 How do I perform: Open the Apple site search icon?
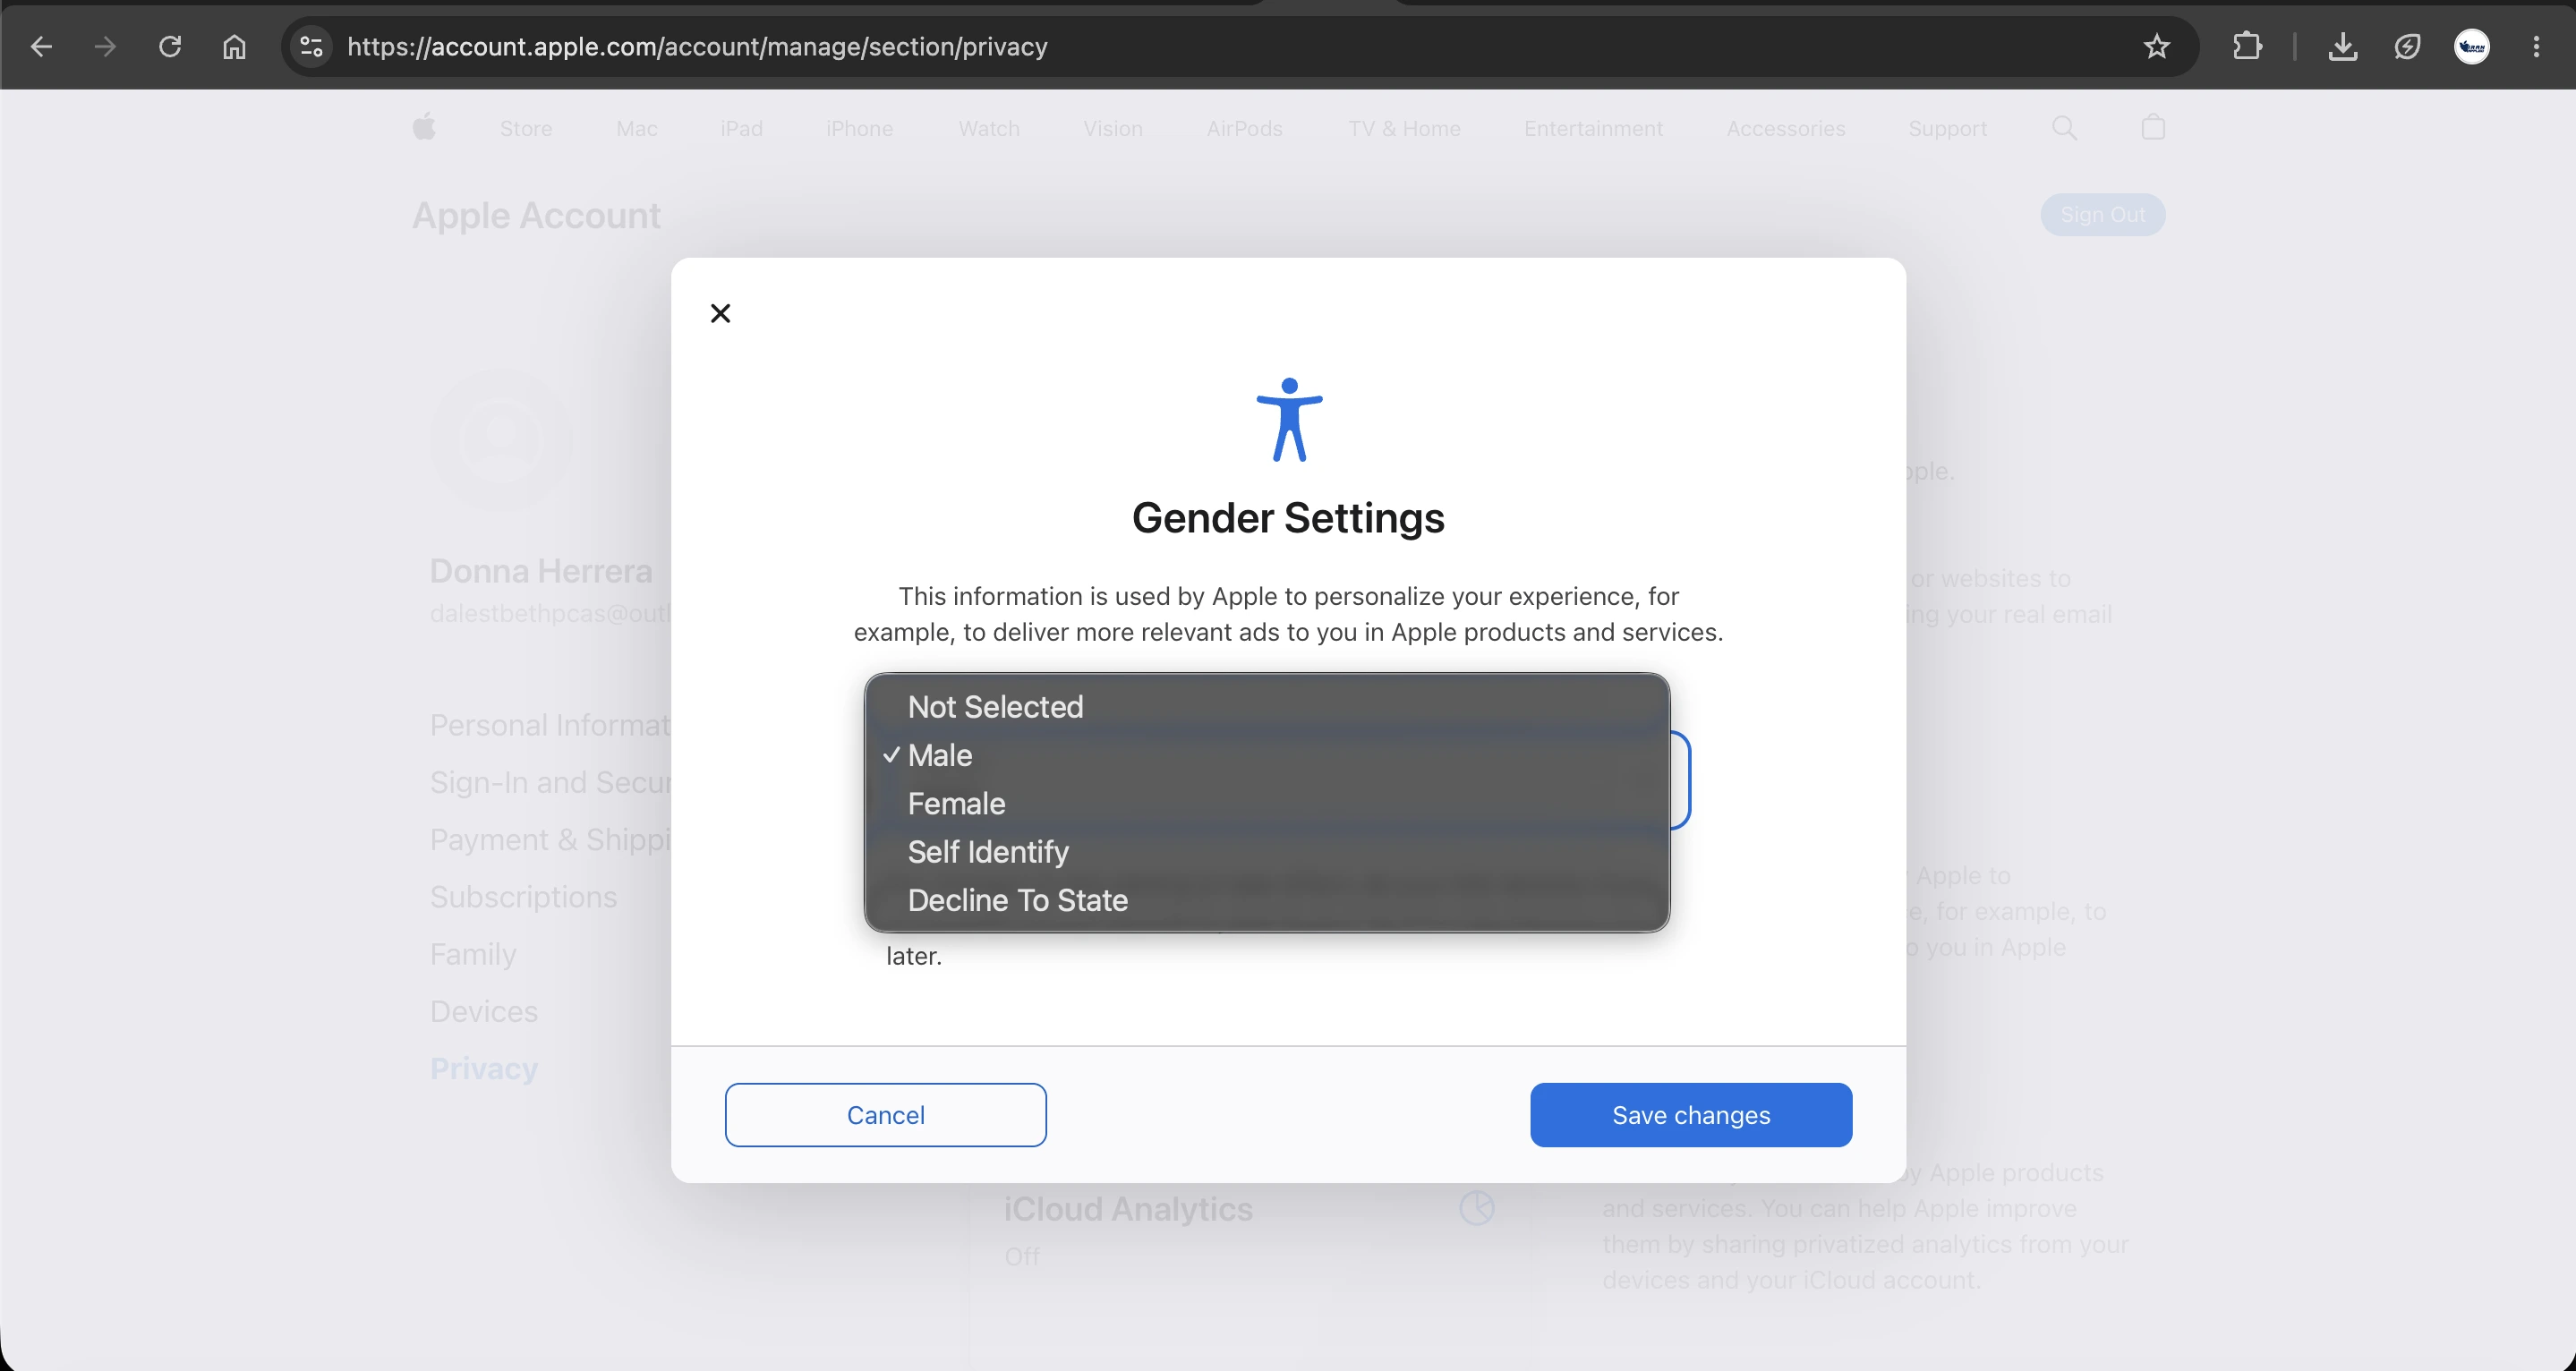pyautogui.click(x=2064, y=128)
